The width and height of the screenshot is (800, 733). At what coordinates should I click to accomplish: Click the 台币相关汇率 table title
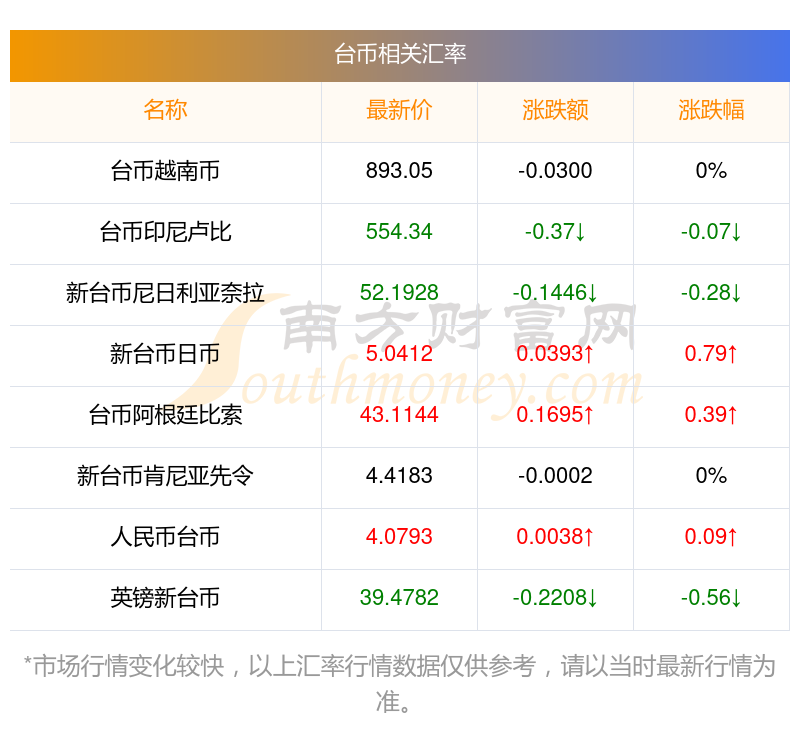click(x=400, y=54)
